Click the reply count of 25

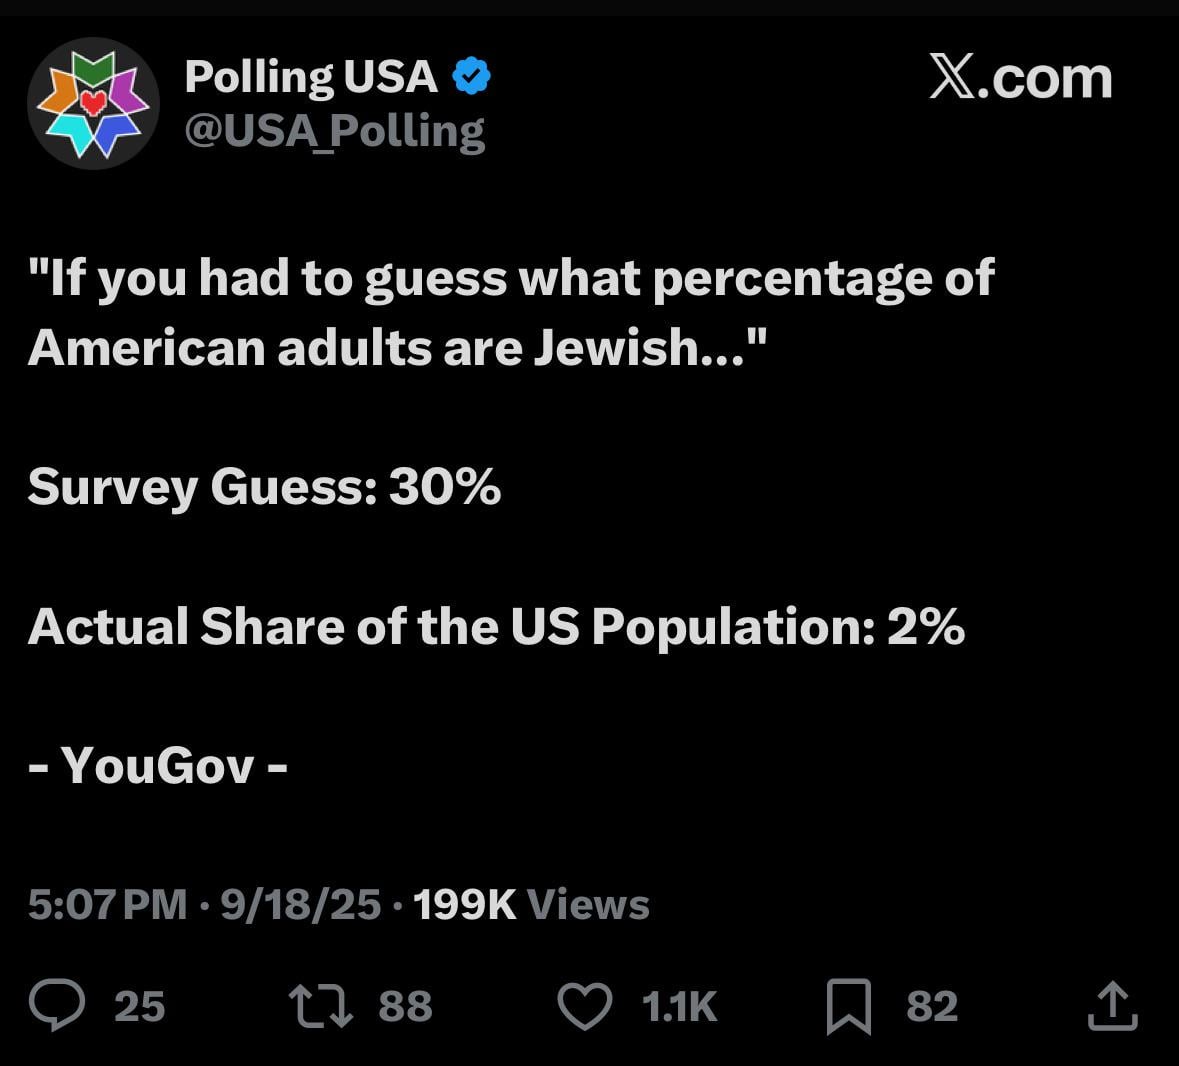tap(139, 1006)
